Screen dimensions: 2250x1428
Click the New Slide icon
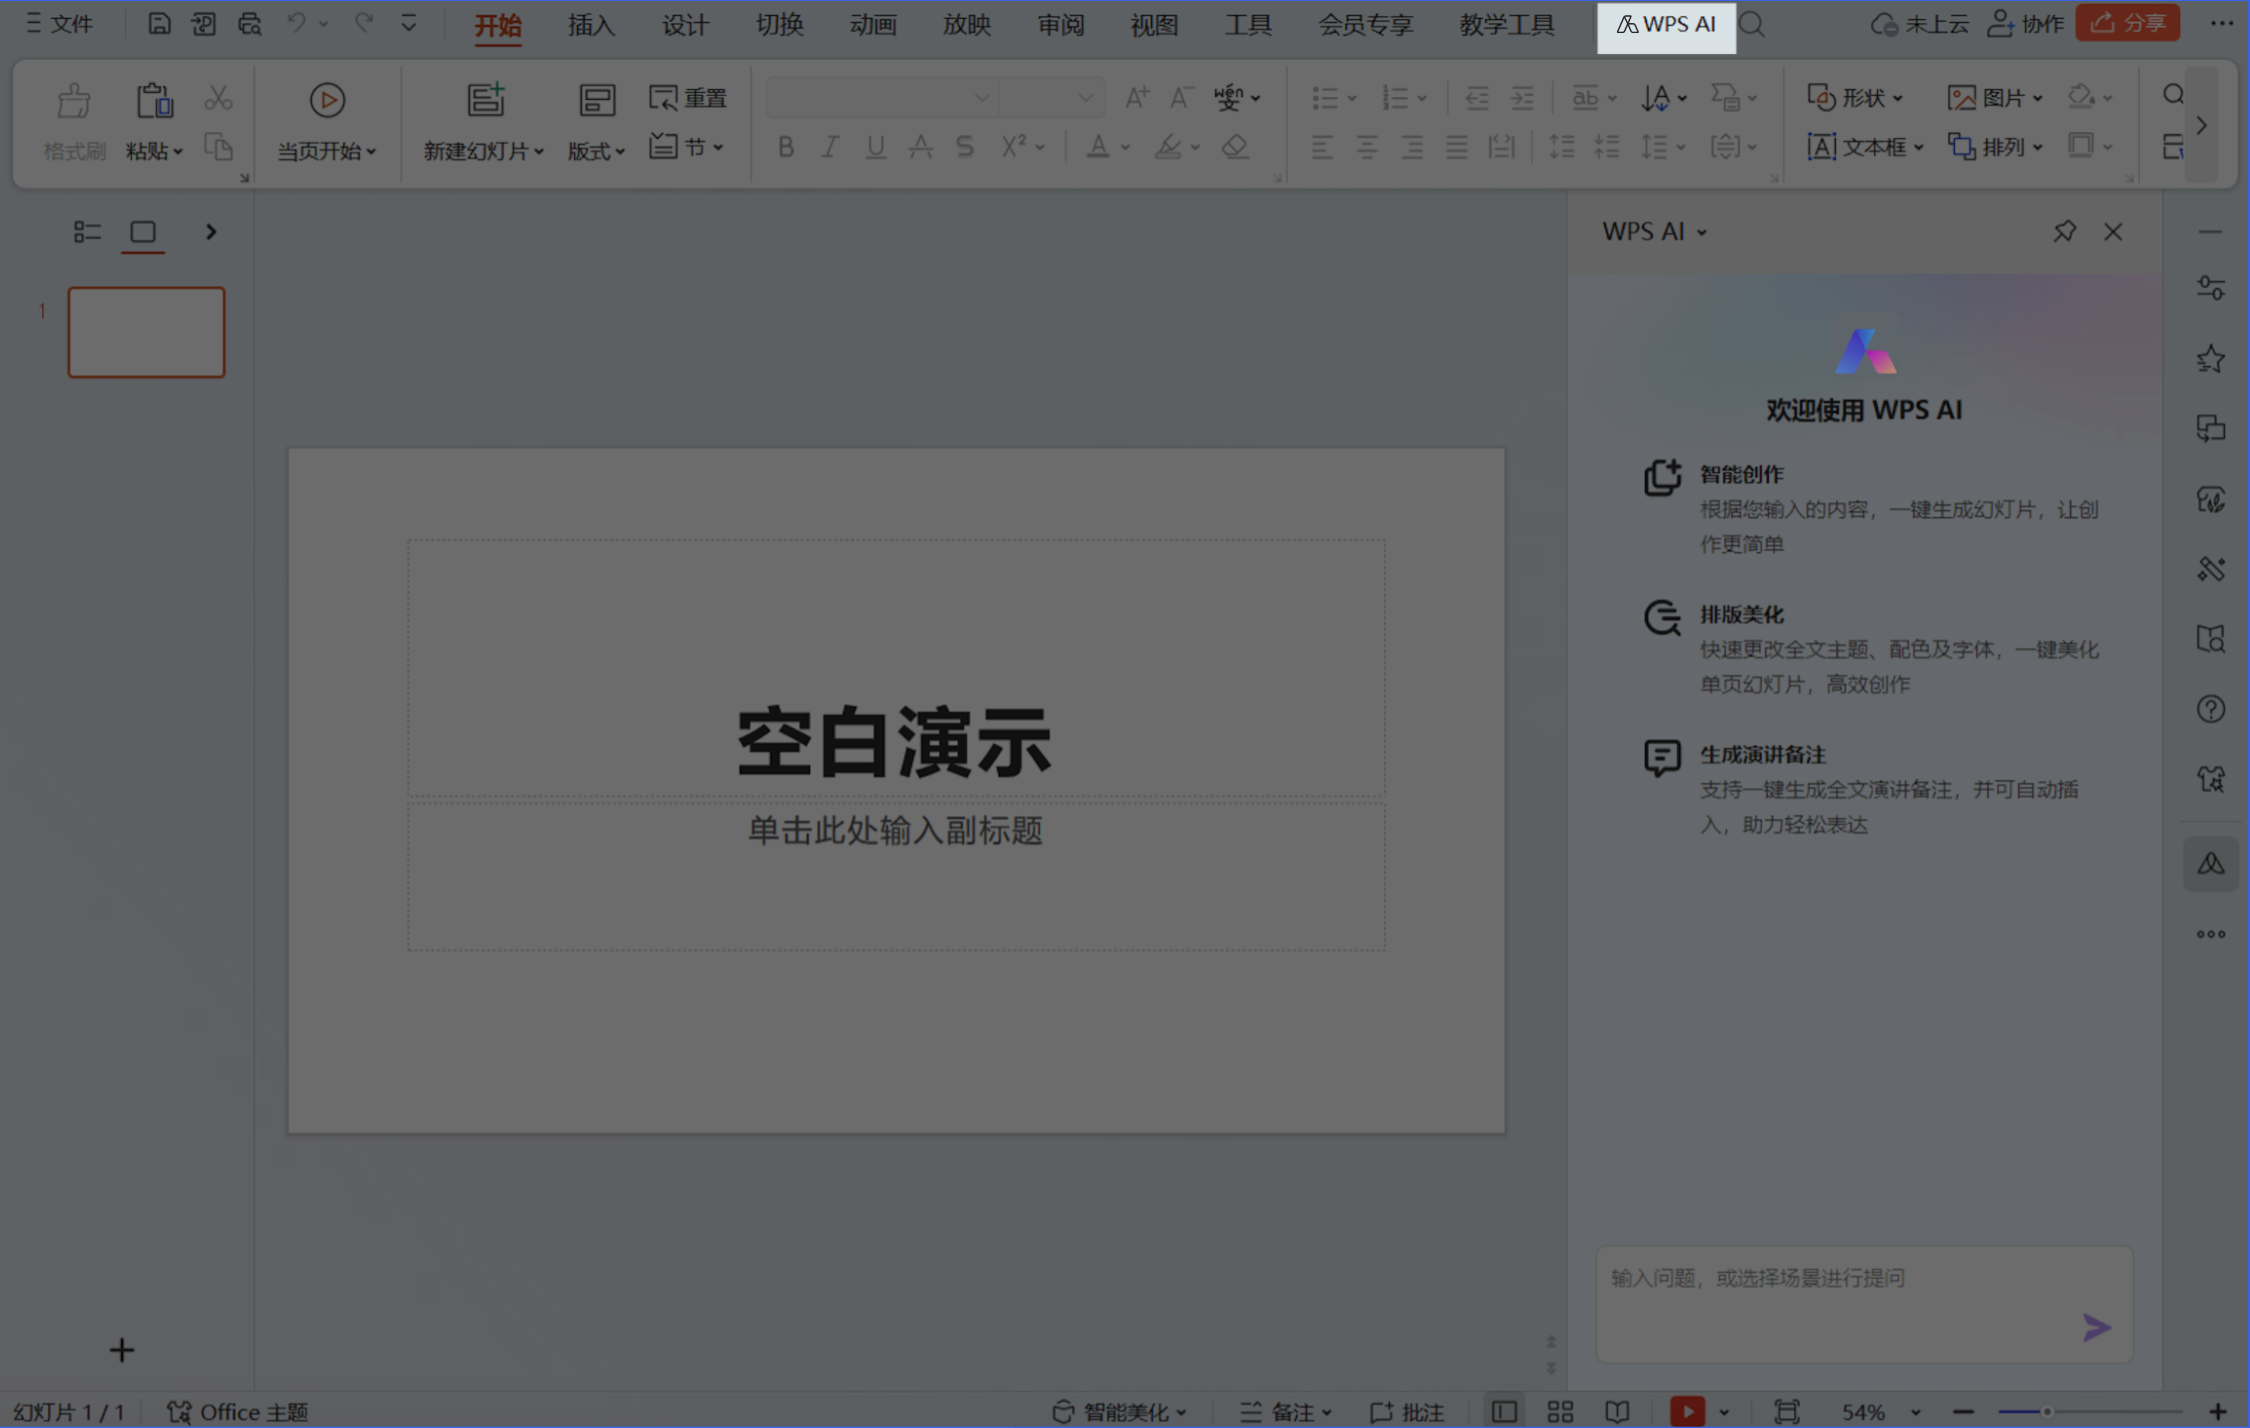pyautogui.click(x=486, y=100)
